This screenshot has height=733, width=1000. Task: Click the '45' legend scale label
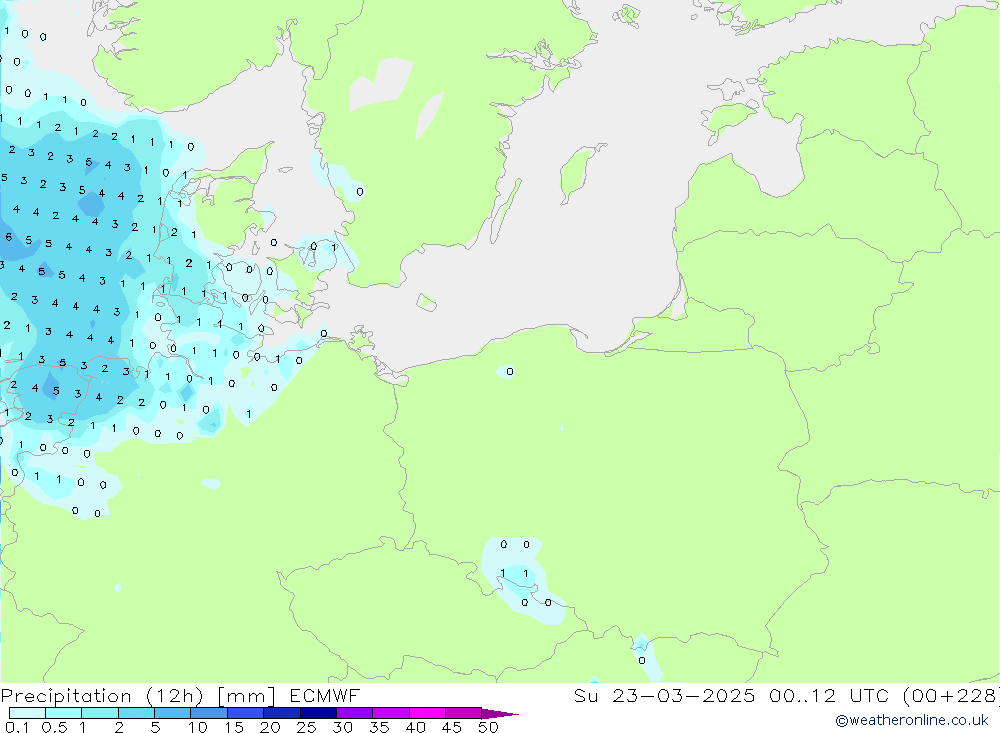452,727
